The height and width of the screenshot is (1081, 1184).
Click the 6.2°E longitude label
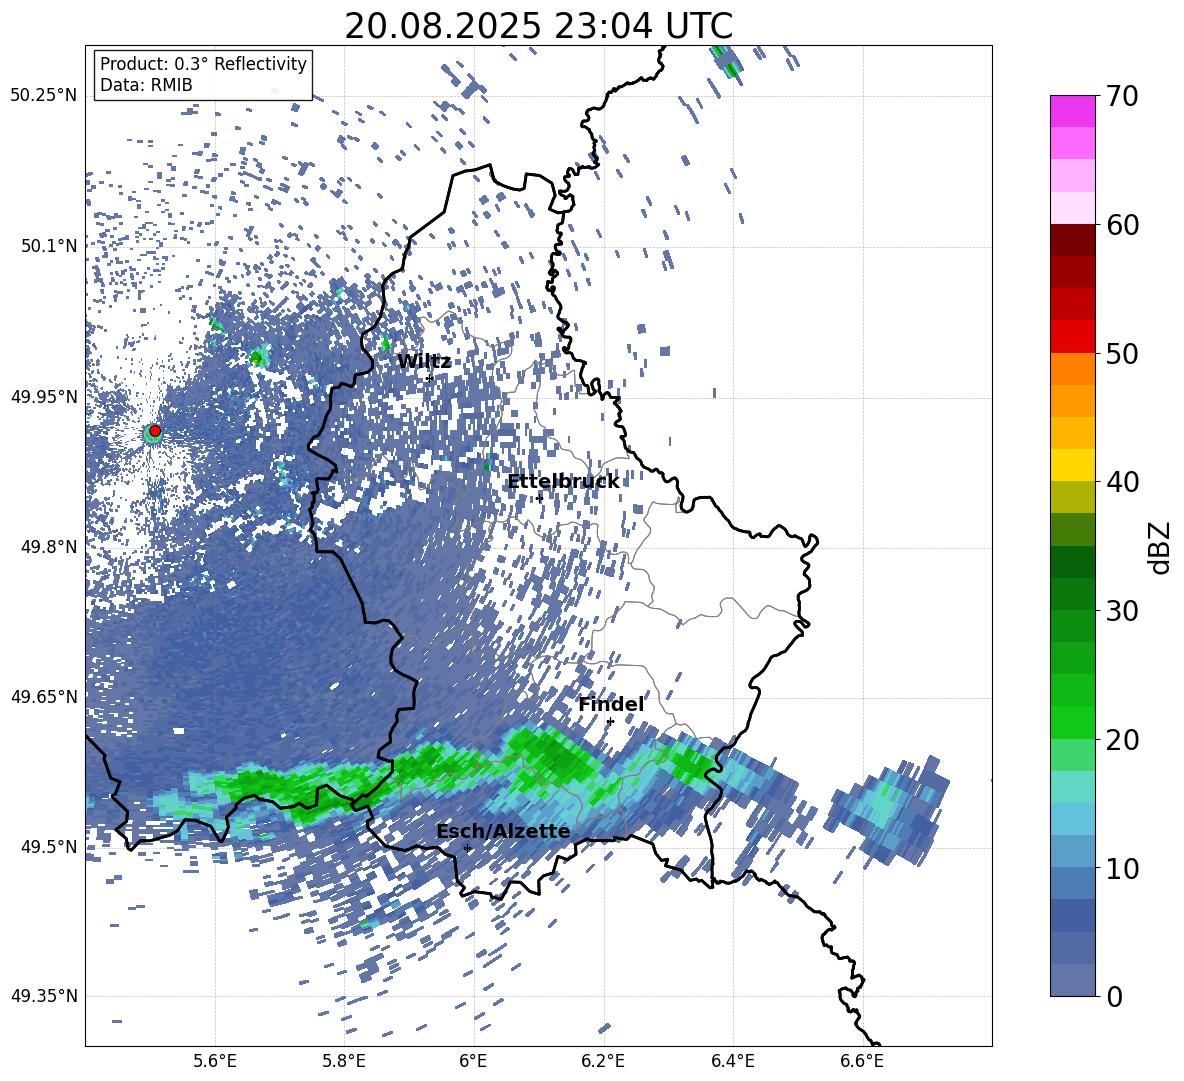pyautogui.click(x=603, y=1061)
